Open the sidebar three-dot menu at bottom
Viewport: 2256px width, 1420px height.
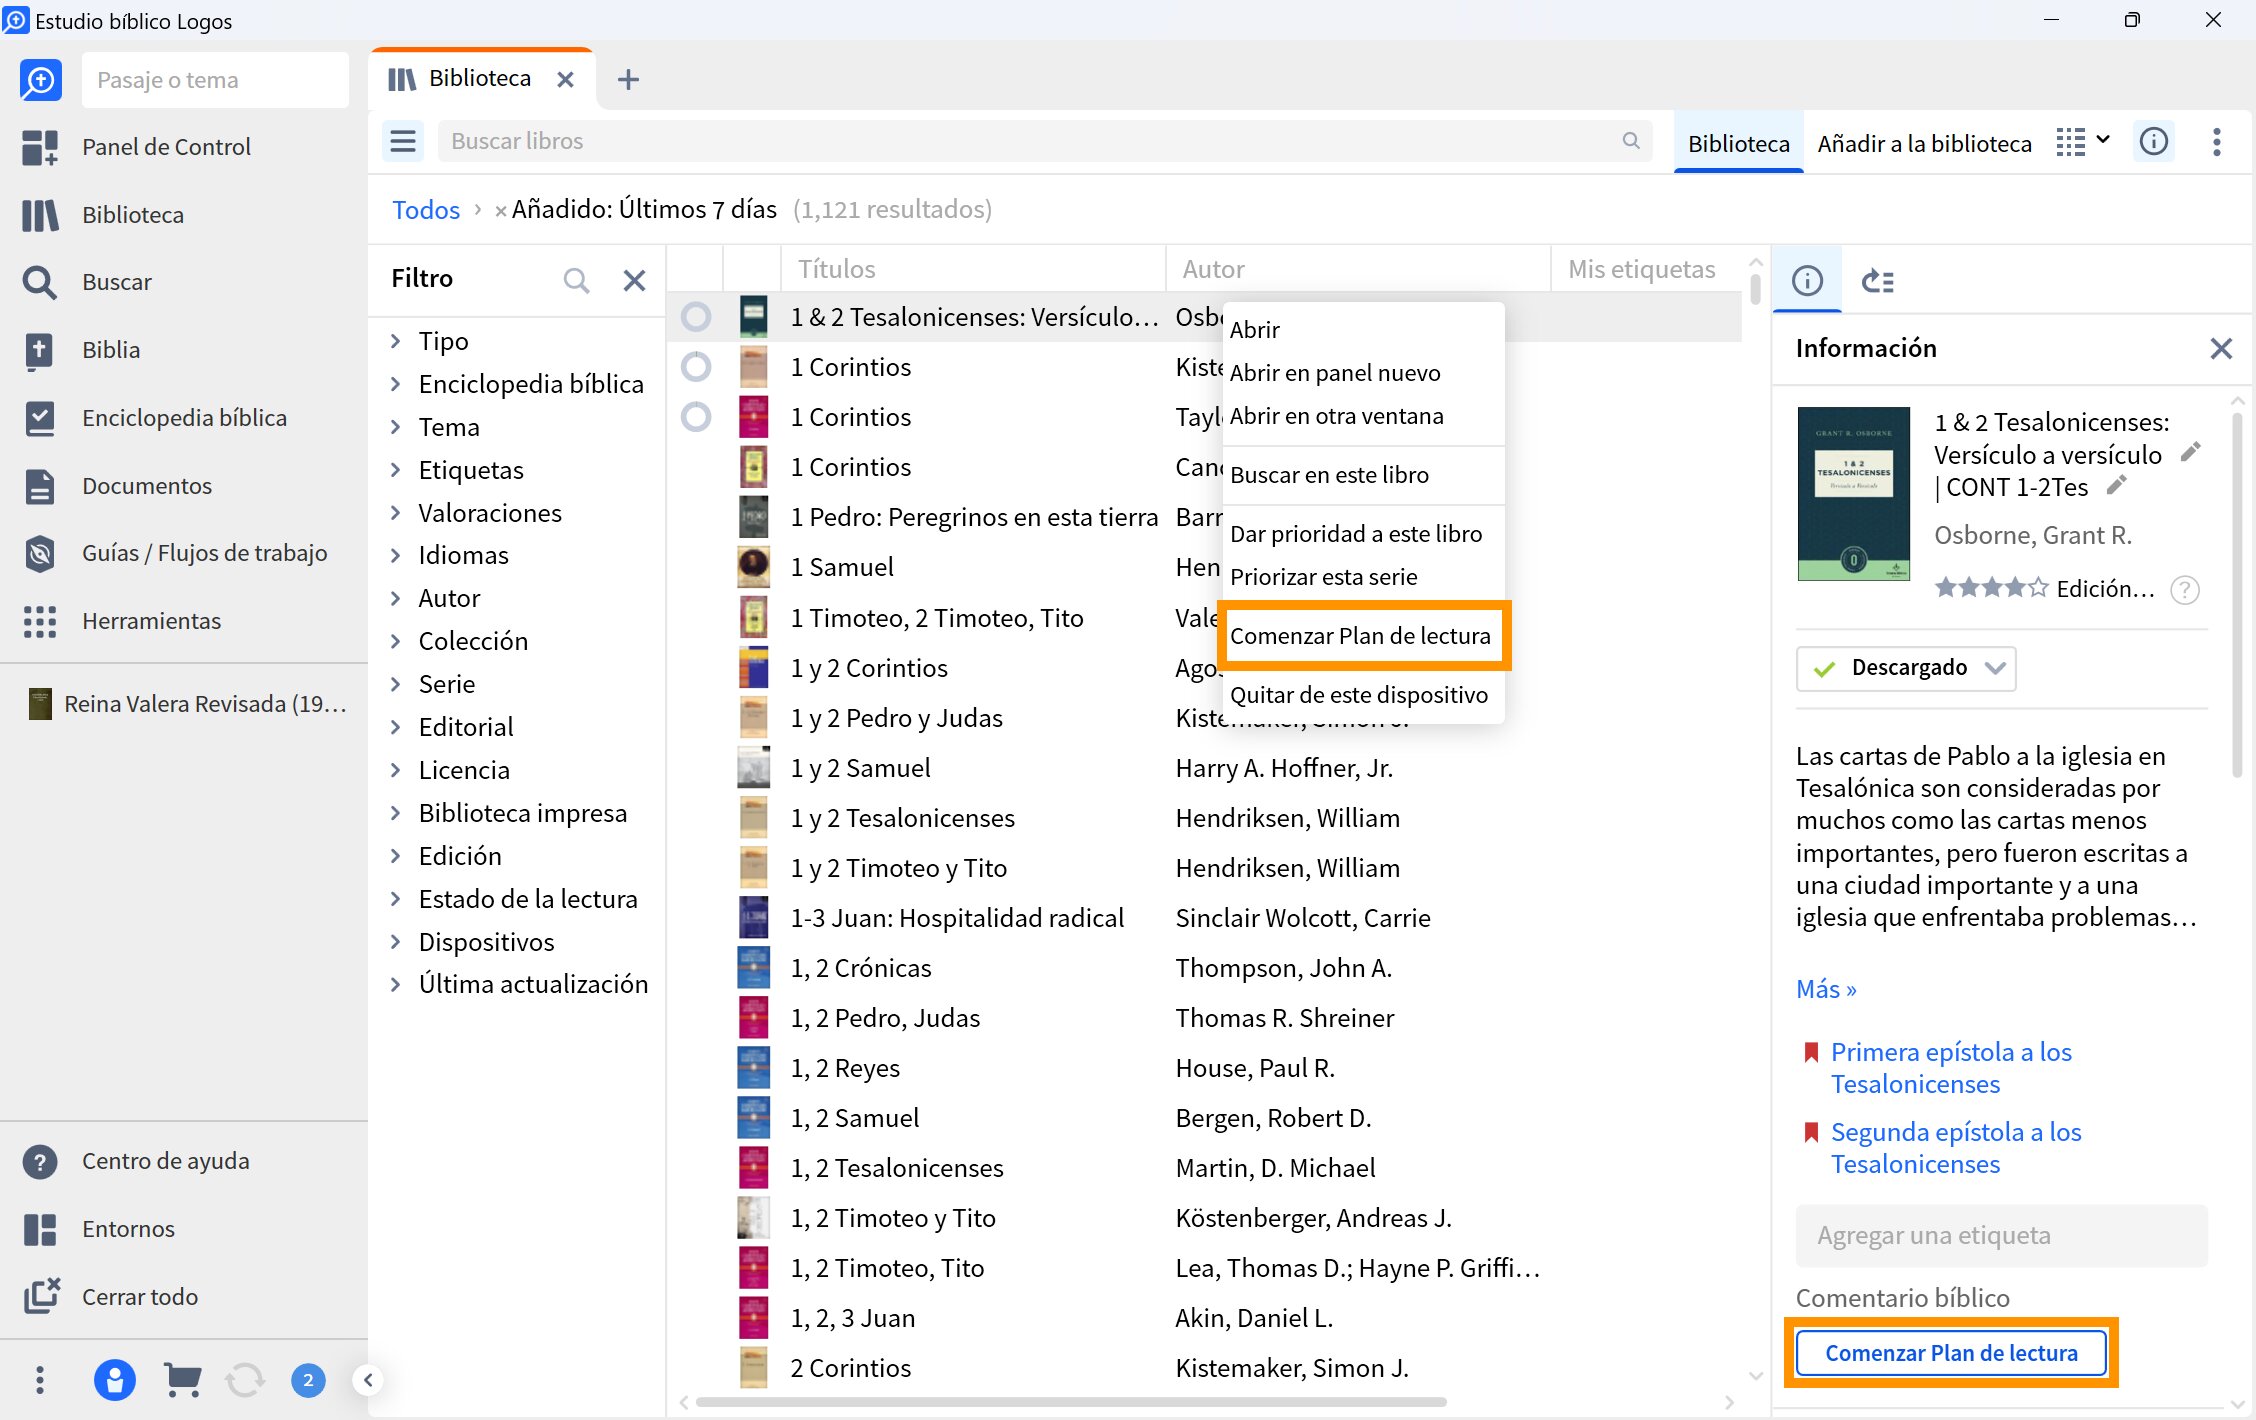40,1380
